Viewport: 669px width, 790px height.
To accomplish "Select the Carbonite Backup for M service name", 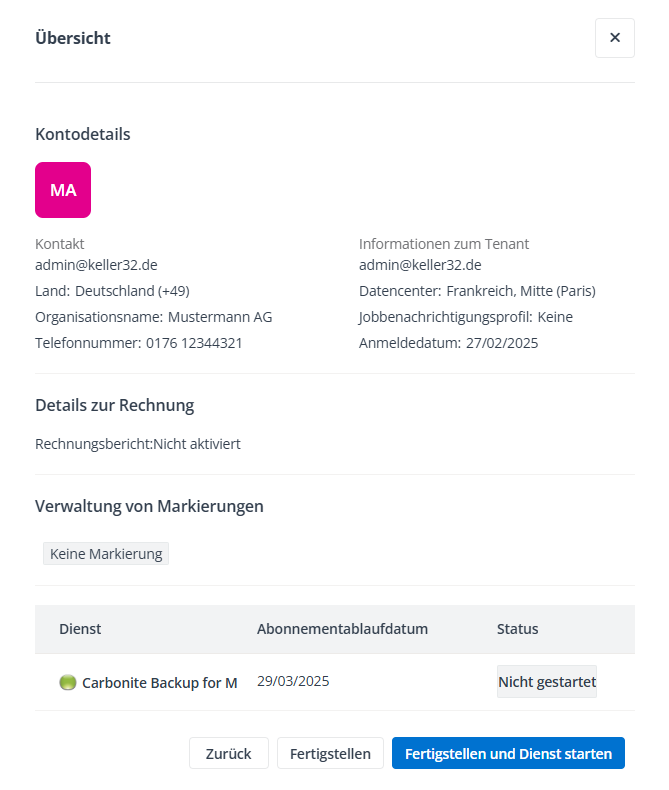I will coord(160,683).
